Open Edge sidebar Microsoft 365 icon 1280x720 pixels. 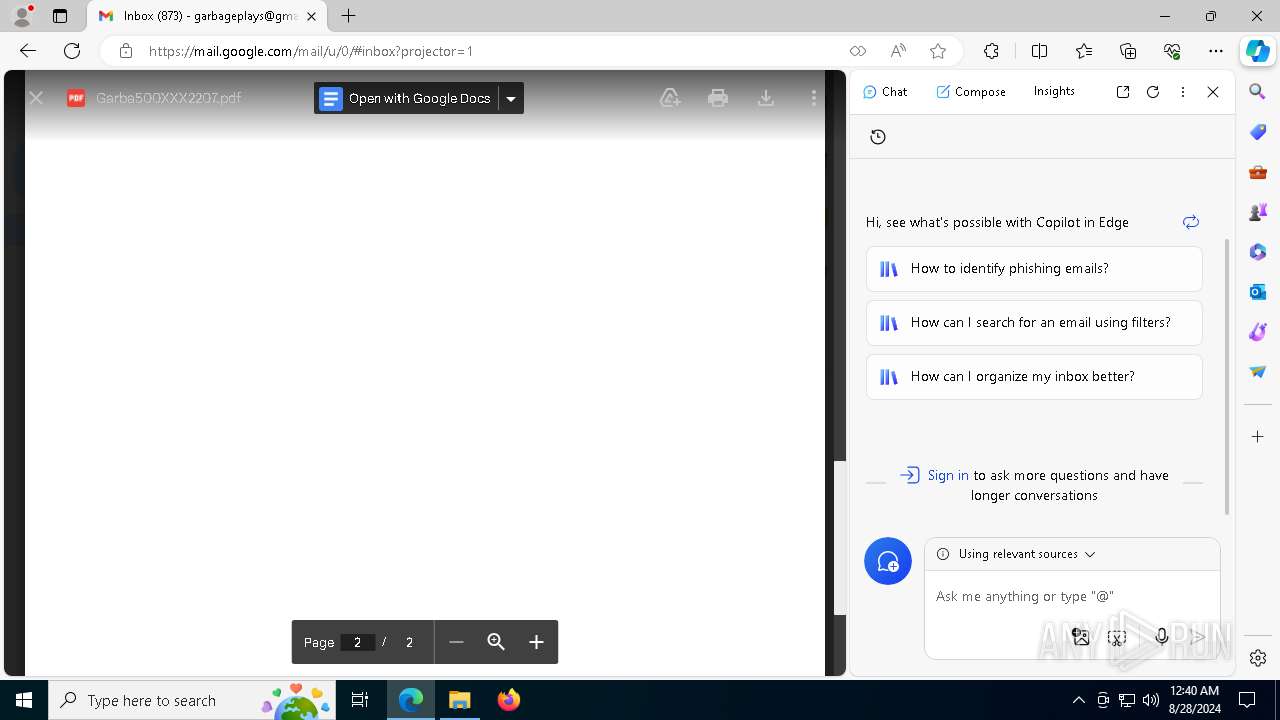(1258, 252)
